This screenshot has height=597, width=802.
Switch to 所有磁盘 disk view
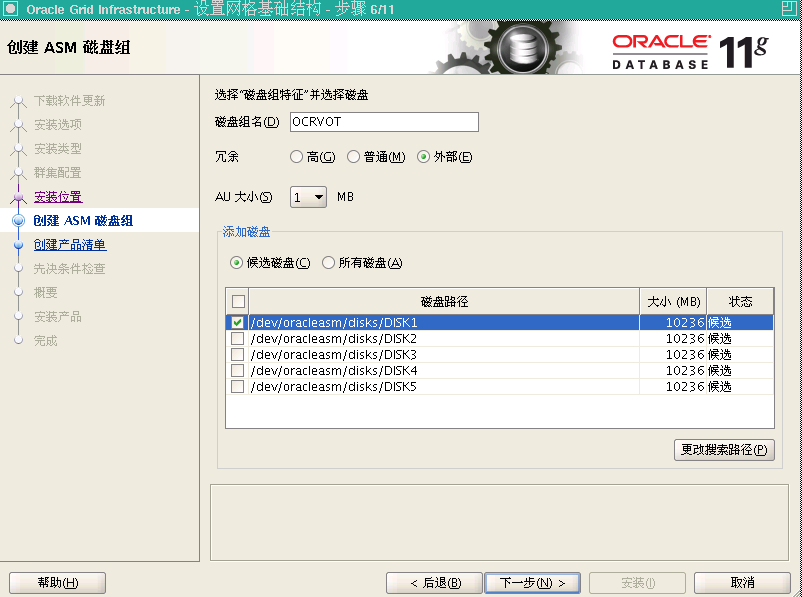click(x=330, y=262)
